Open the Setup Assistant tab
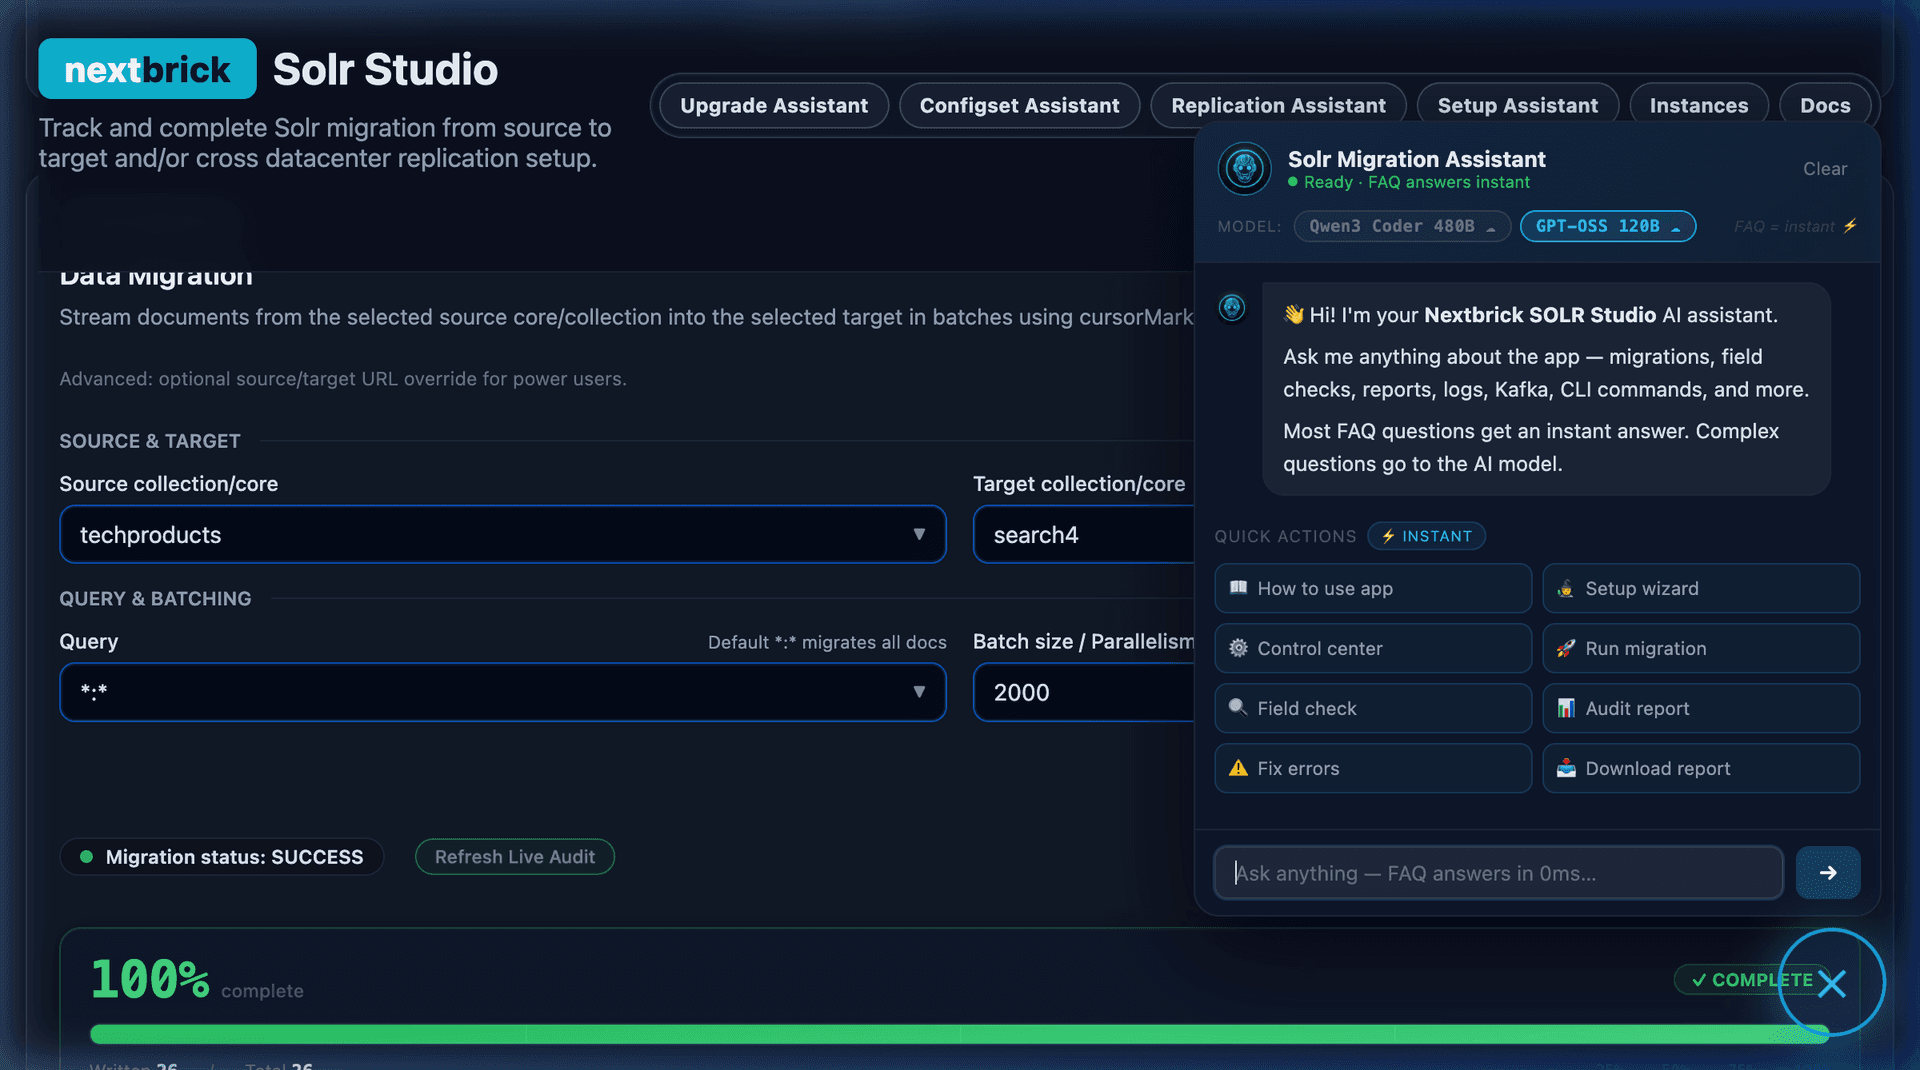 1518,106
